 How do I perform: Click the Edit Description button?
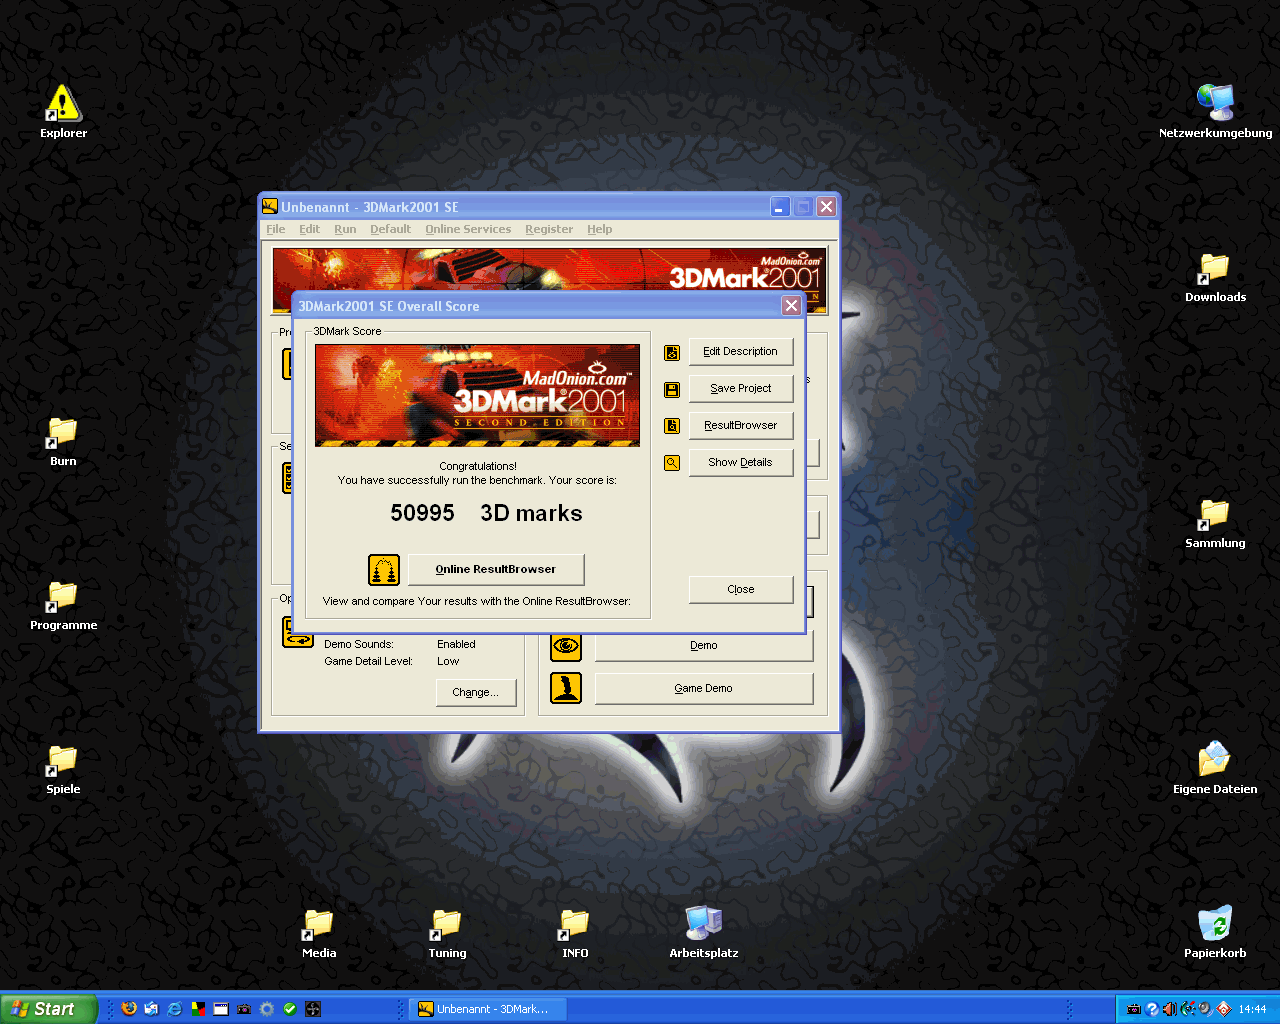click(741, 352)
